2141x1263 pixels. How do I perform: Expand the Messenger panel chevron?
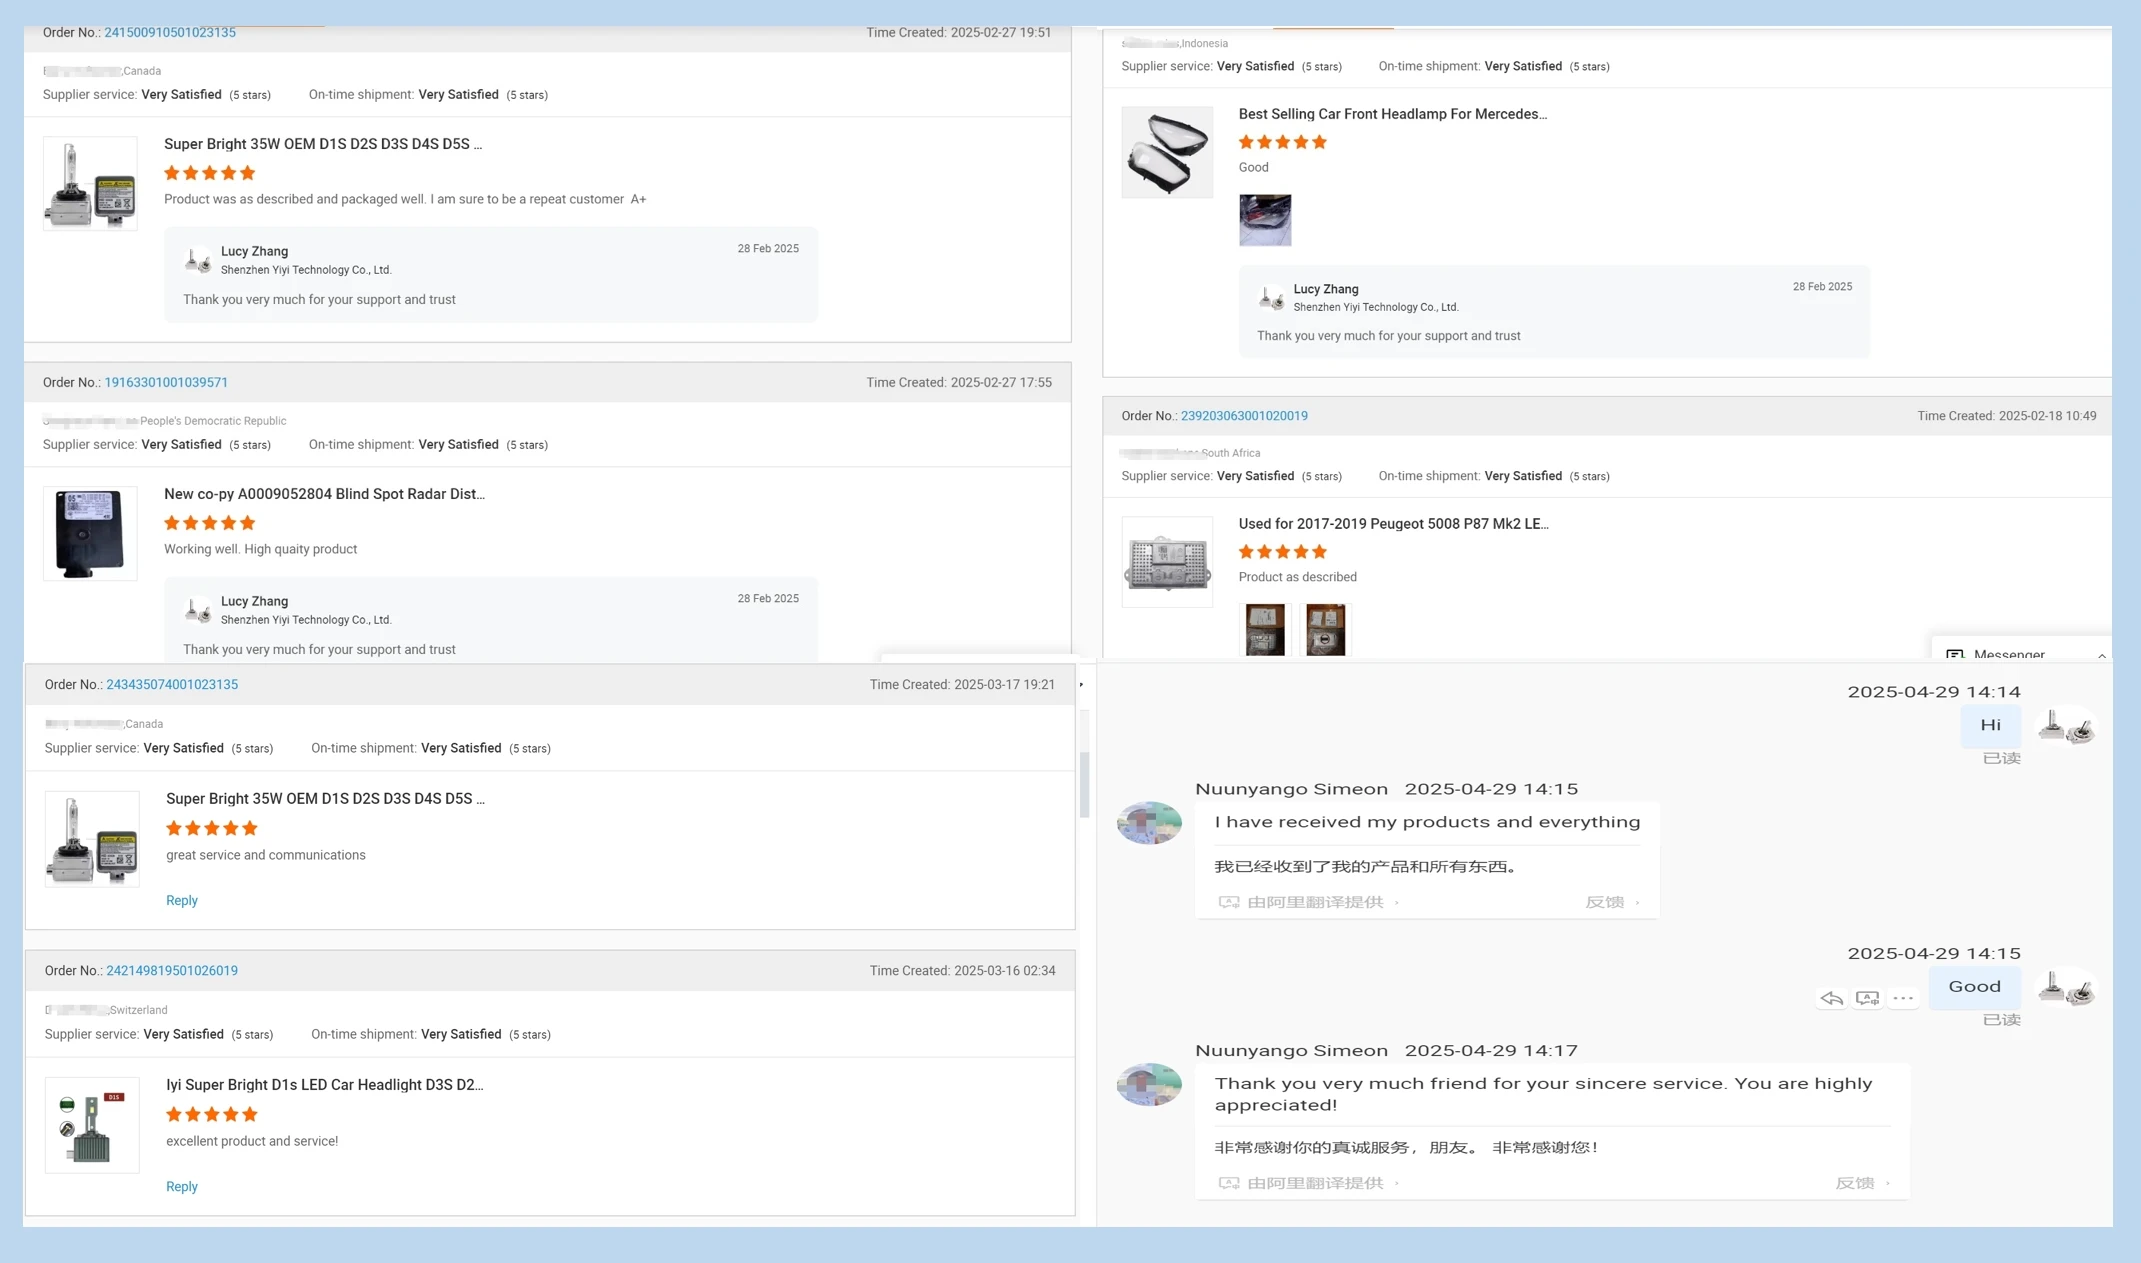point(2101,656)
